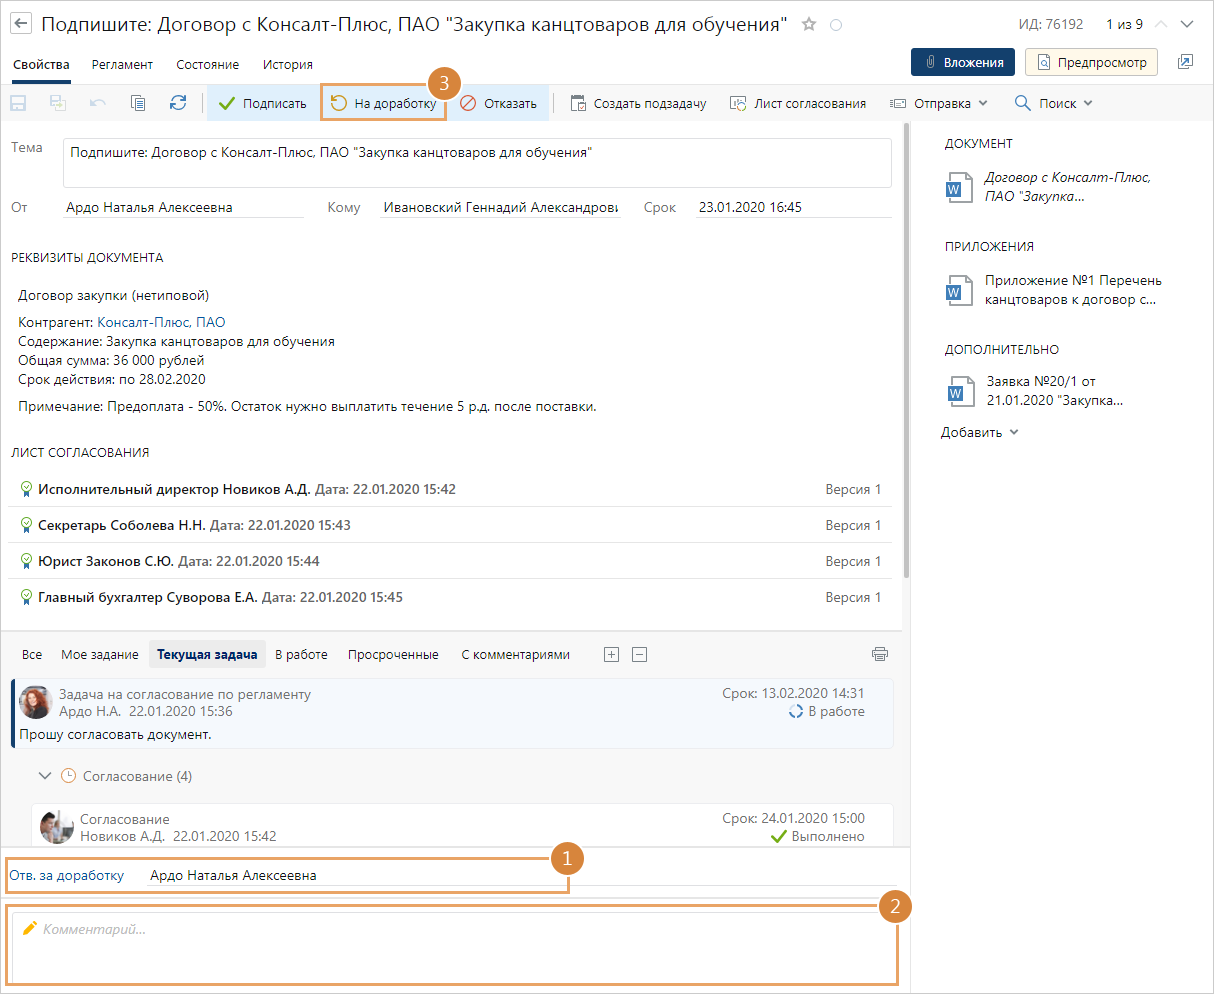This screenshot has height=994, width=1214.
Task: Click the print icon in task list
Action: (880, 654)
